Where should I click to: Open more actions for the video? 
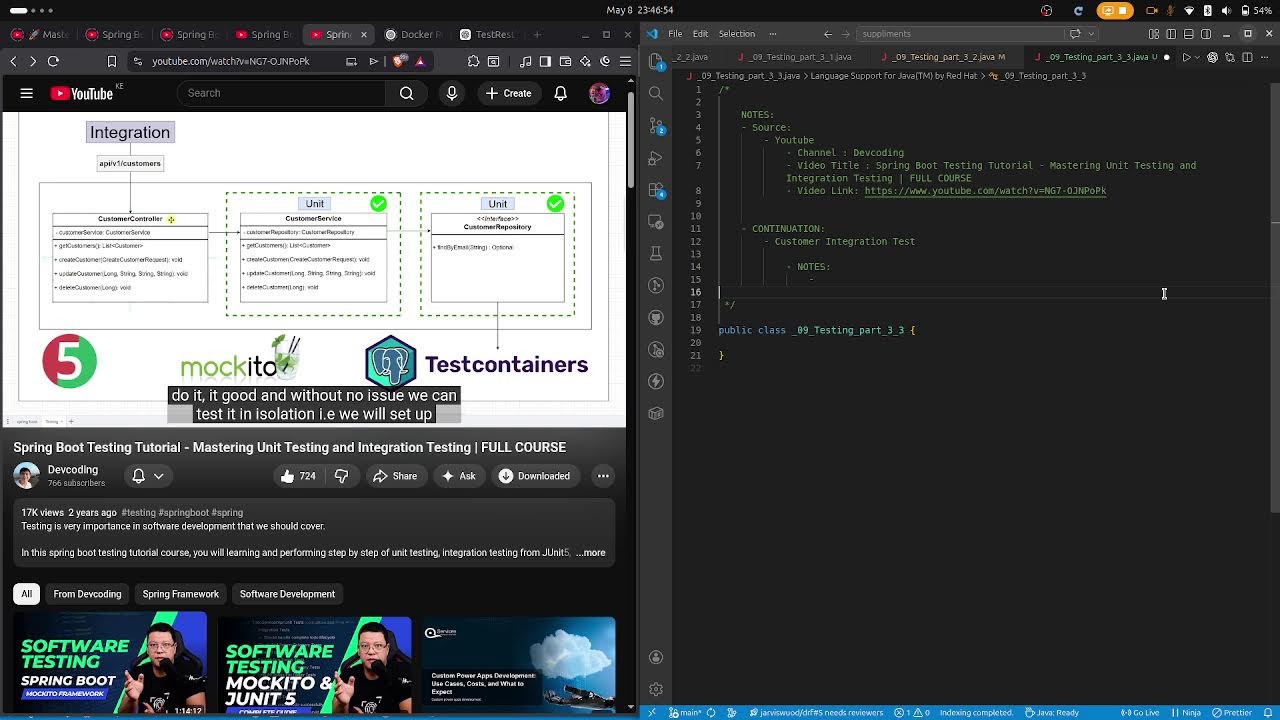tap(603, 476)
